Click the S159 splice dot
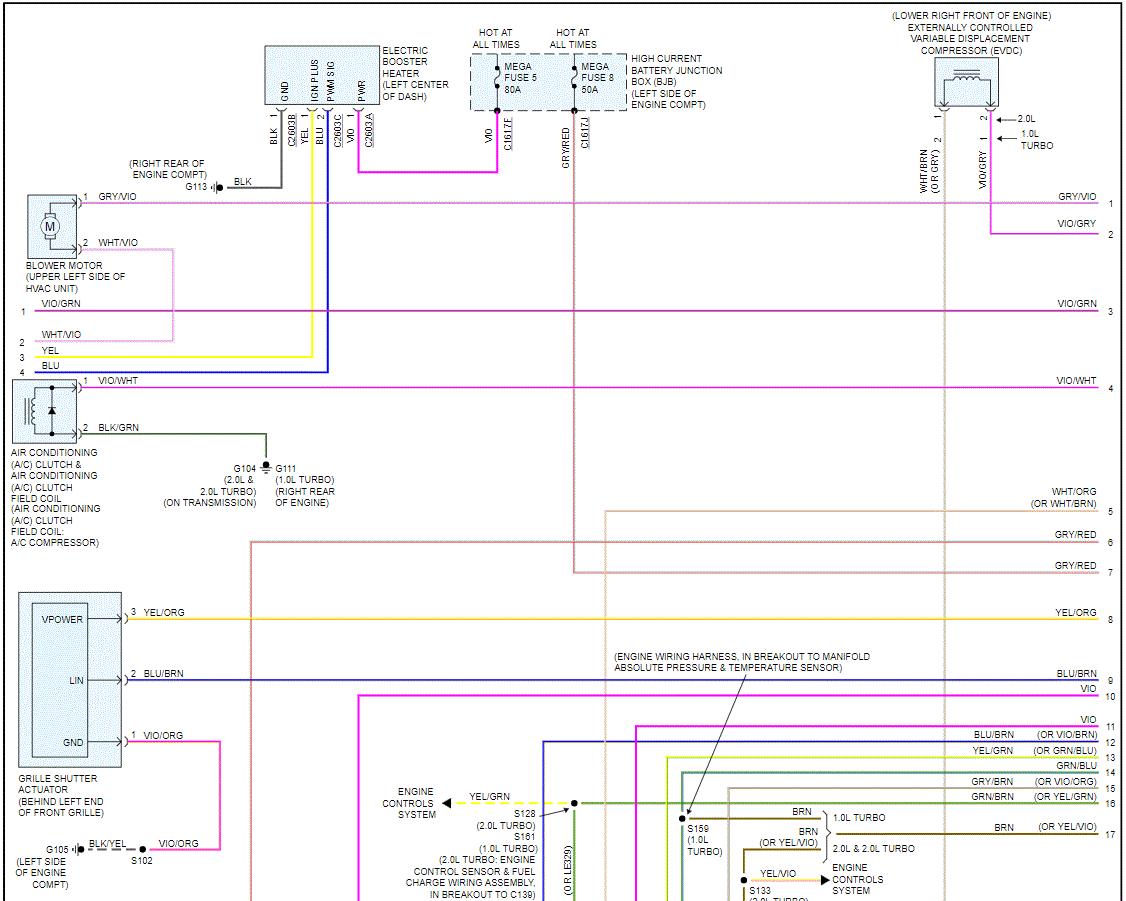This screenshot has height=901, width=1126. tap(683, 818)
